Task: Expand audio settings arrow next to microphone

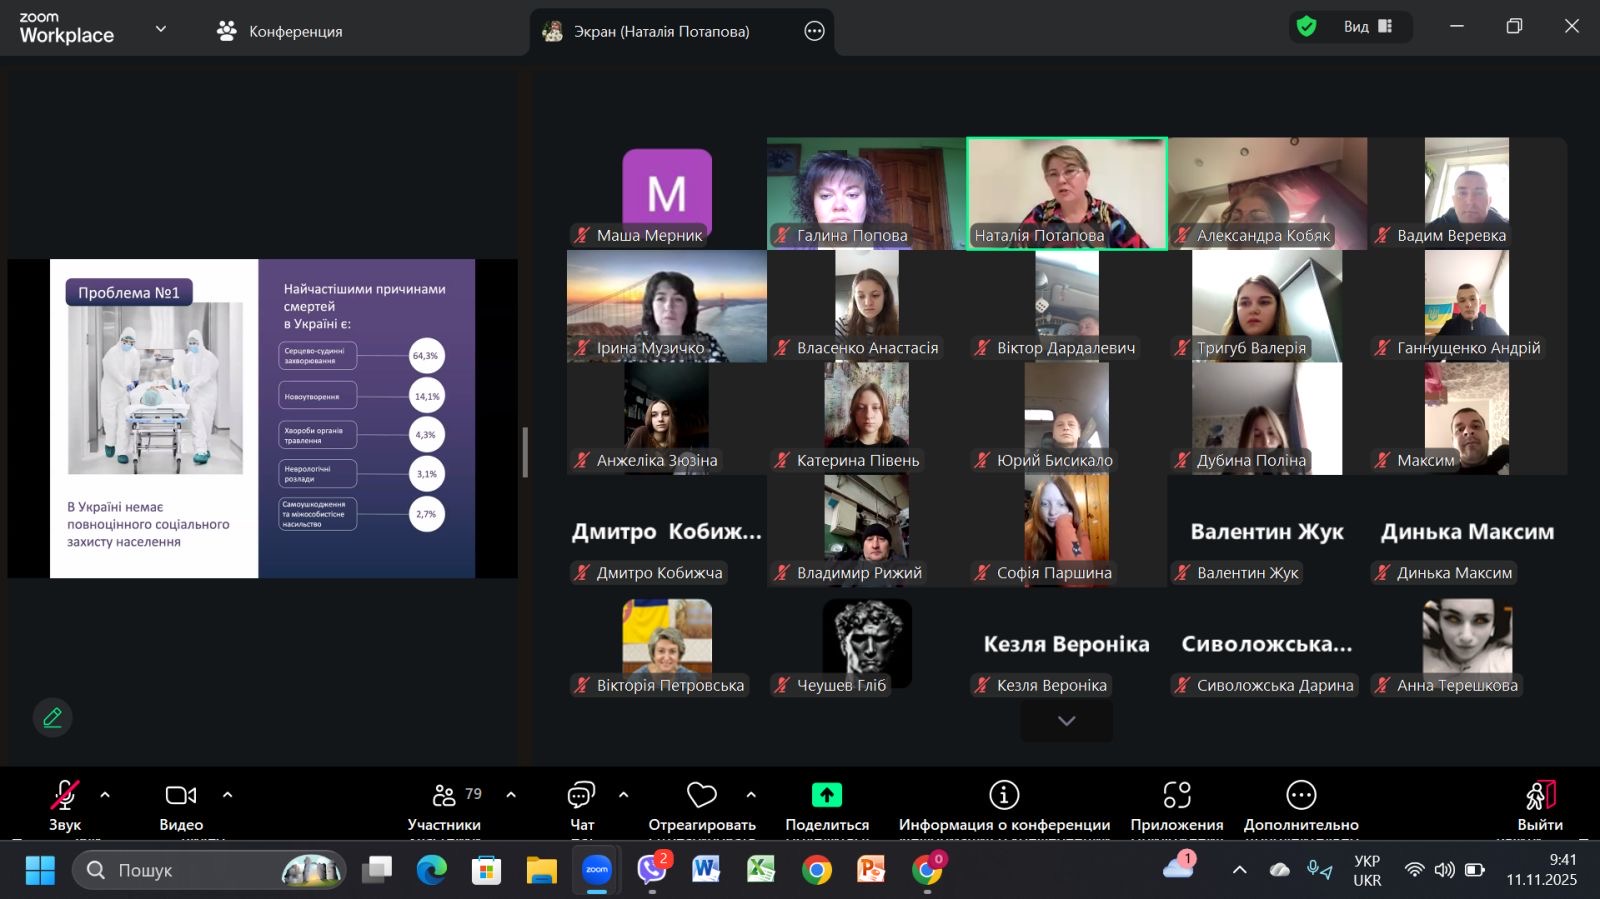Action: (x=105, y=795)
